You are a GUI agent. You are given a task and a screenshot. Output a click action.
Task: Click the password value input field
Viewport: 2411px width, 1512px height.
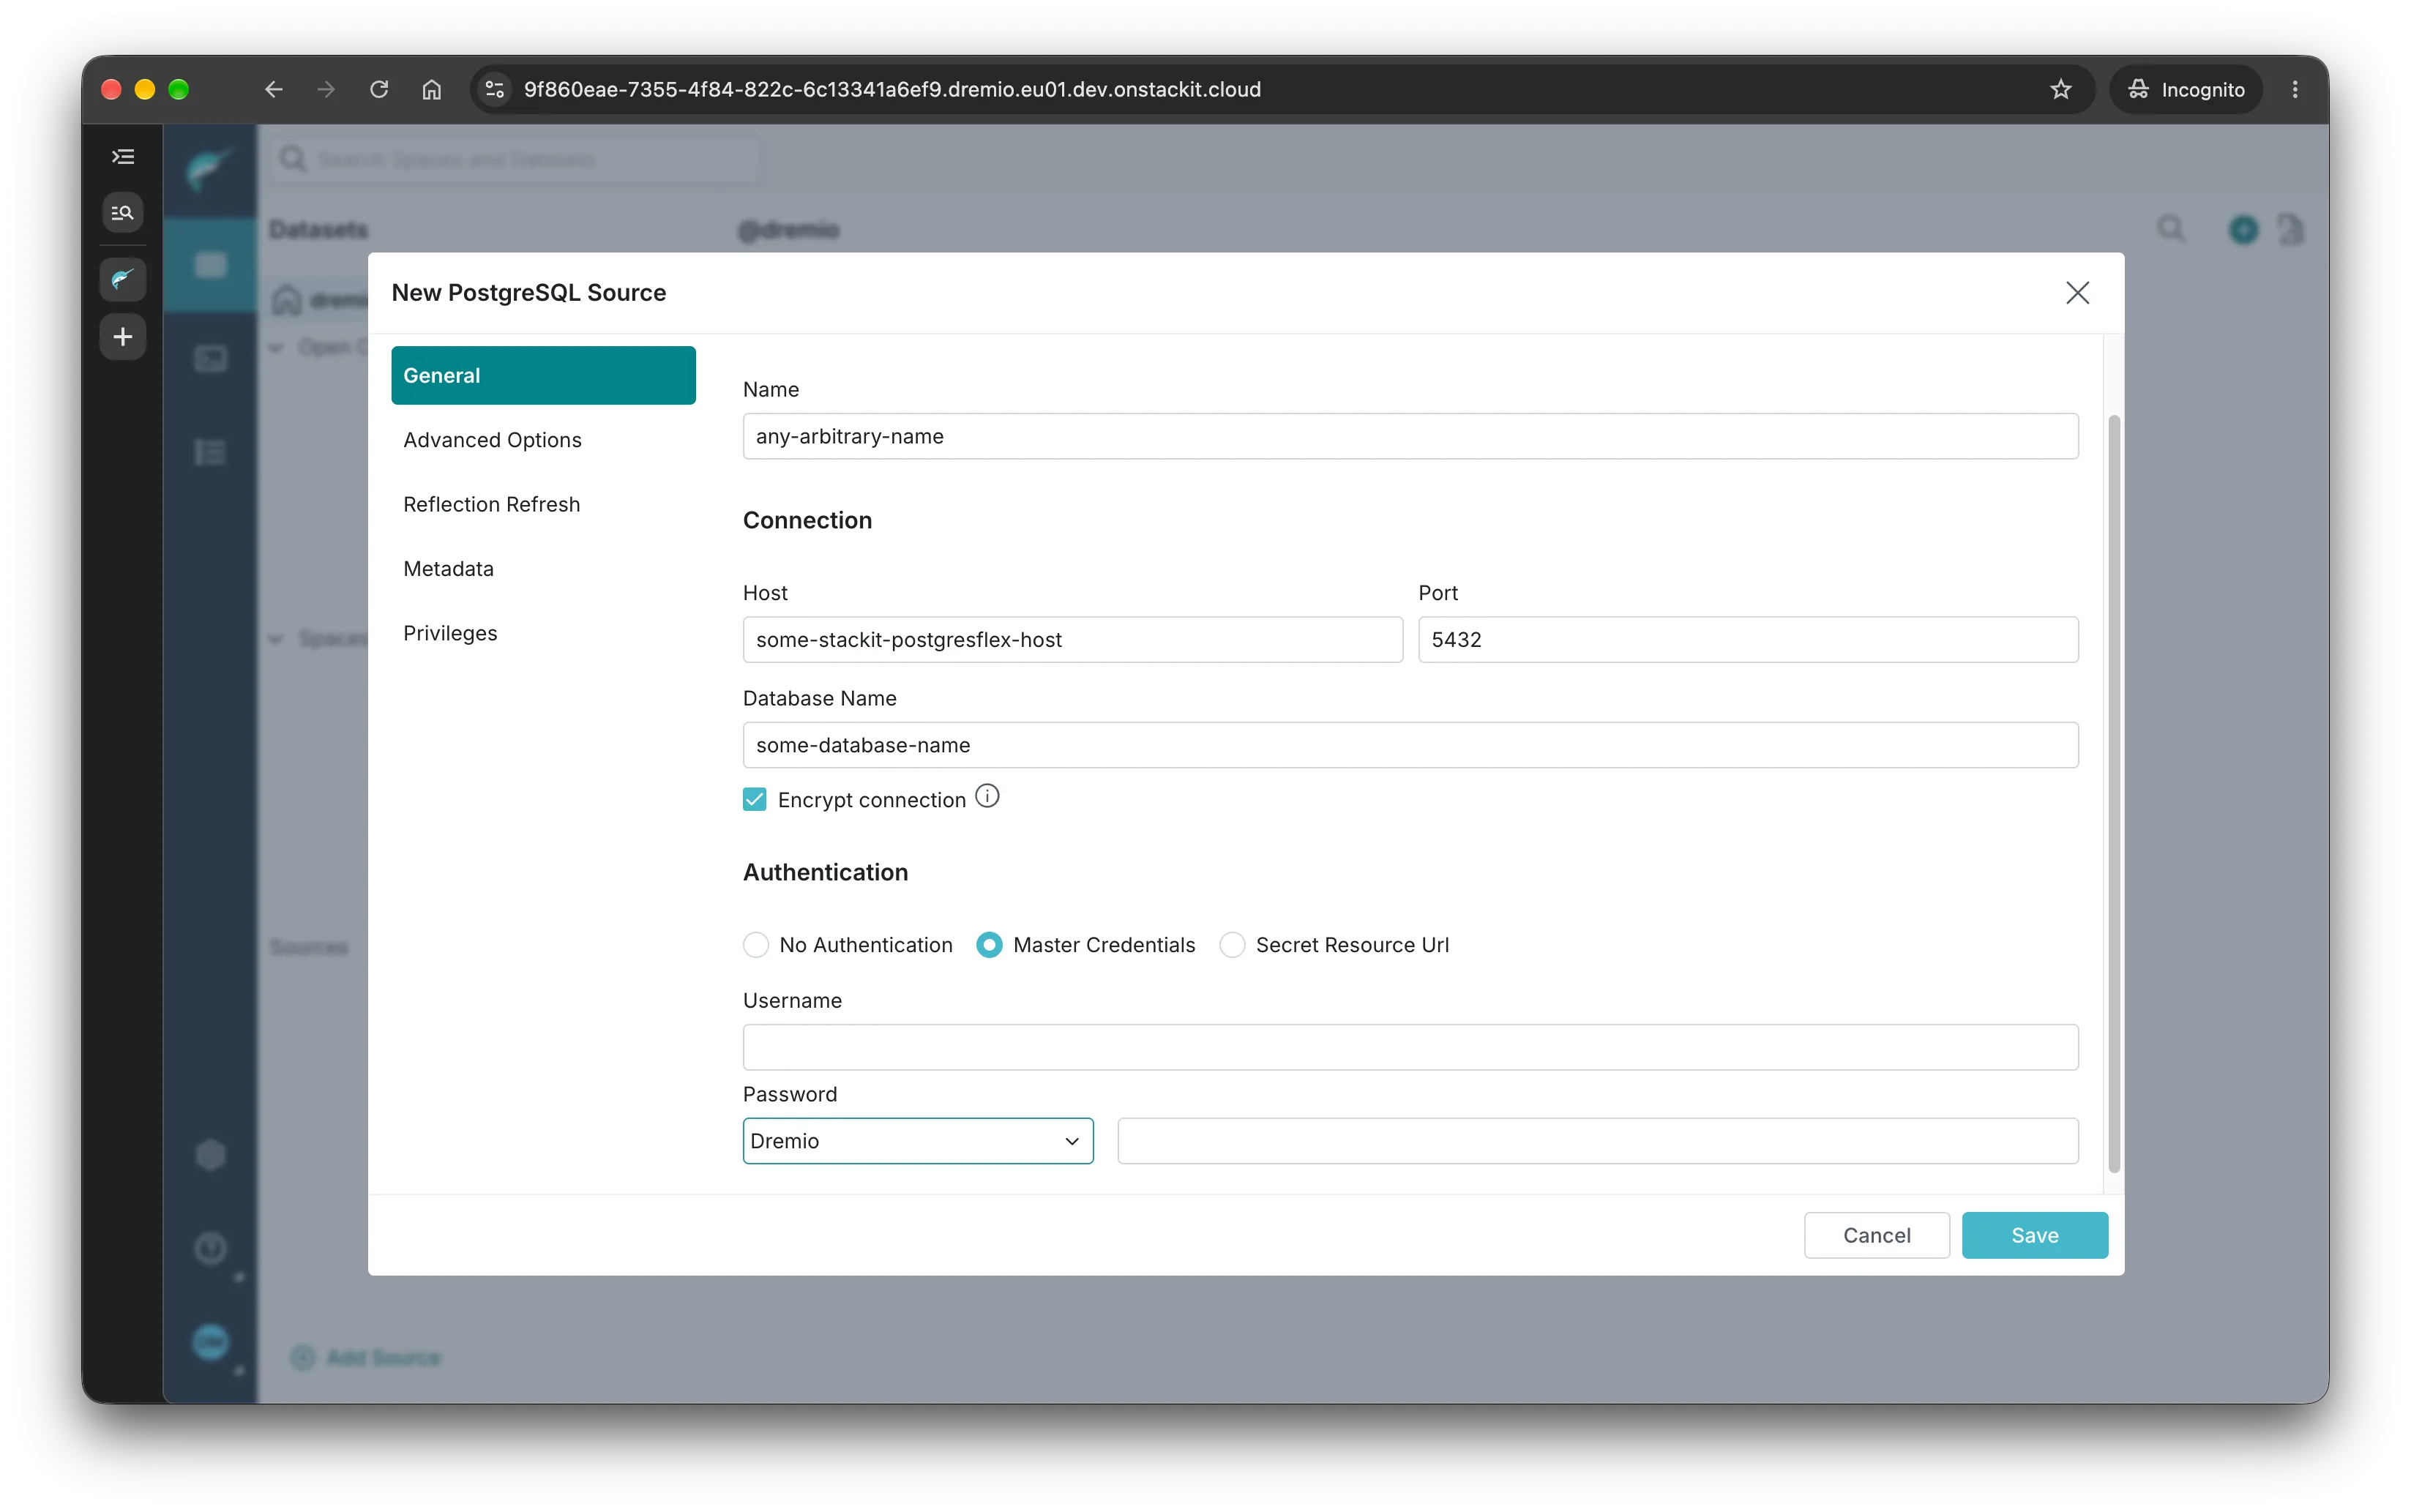1597,1140
